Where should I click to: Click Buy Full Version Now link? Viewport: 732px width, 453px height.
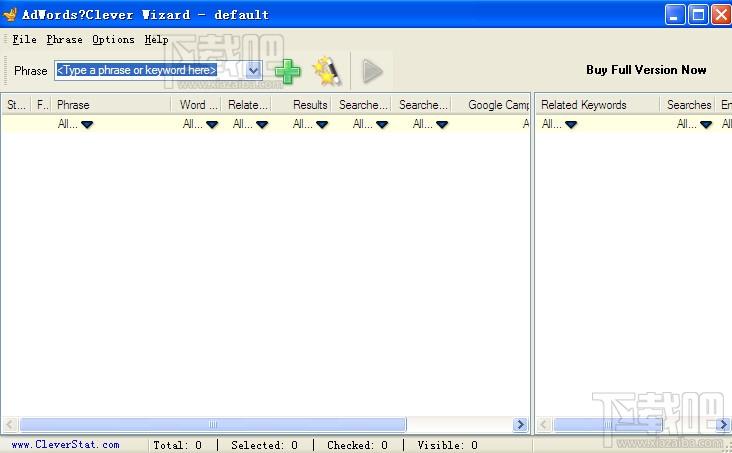click(x=646, y=70)
